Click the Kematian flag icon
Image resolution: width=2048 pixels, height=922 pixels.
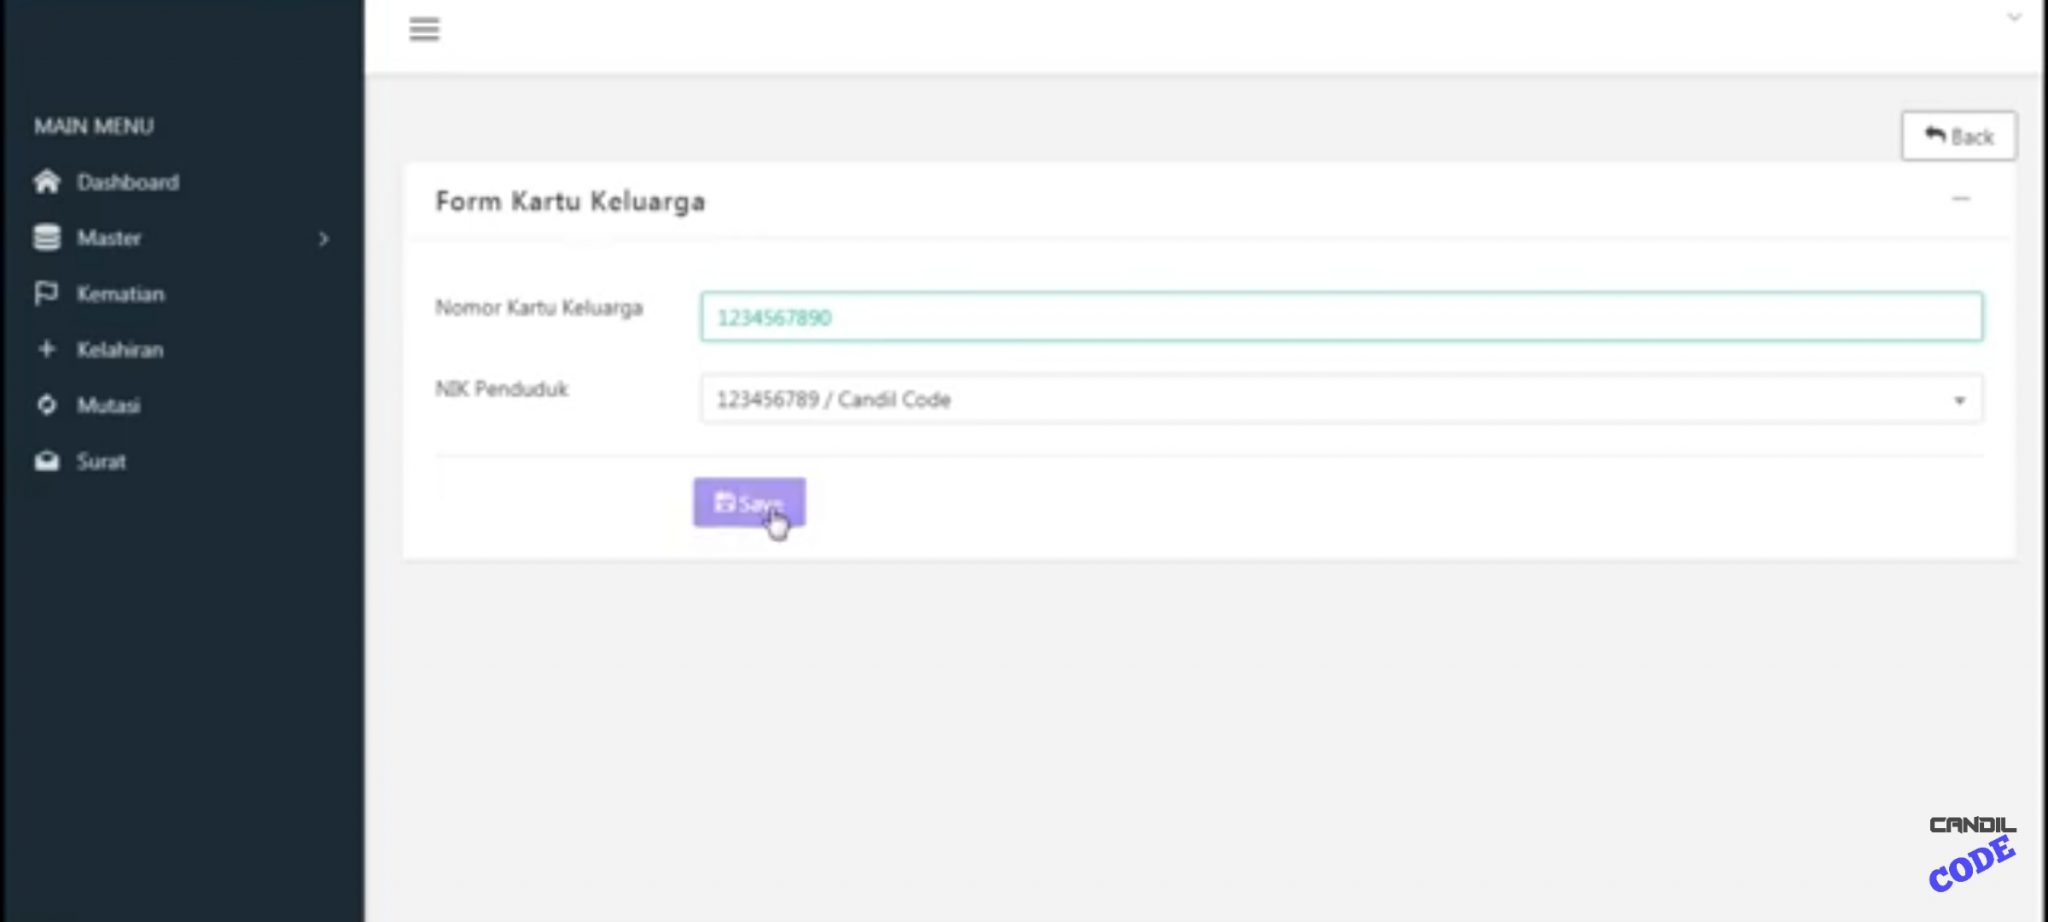(45, 293)
